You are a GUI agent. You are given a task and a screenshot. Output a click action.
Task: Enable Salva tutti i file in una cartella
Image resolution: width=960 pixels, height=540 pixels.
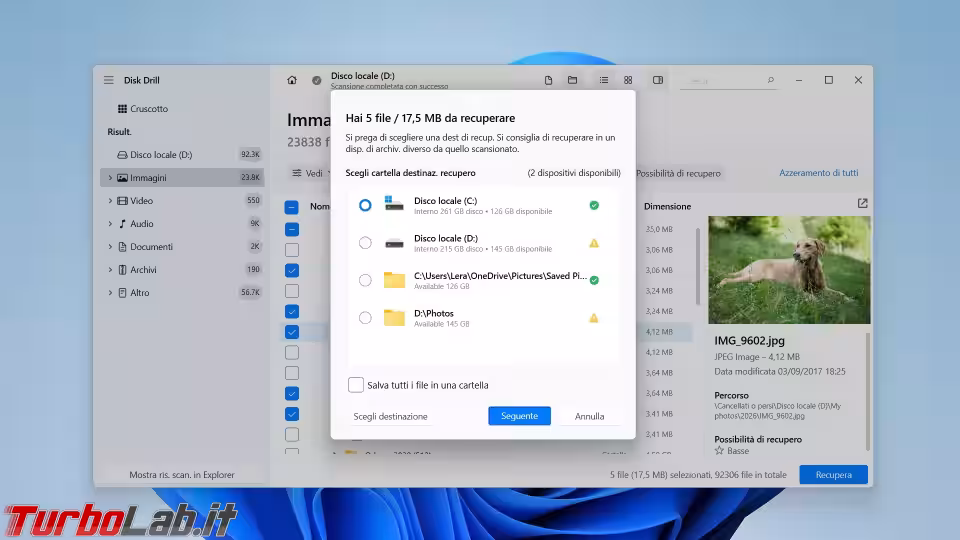point(356,385)
